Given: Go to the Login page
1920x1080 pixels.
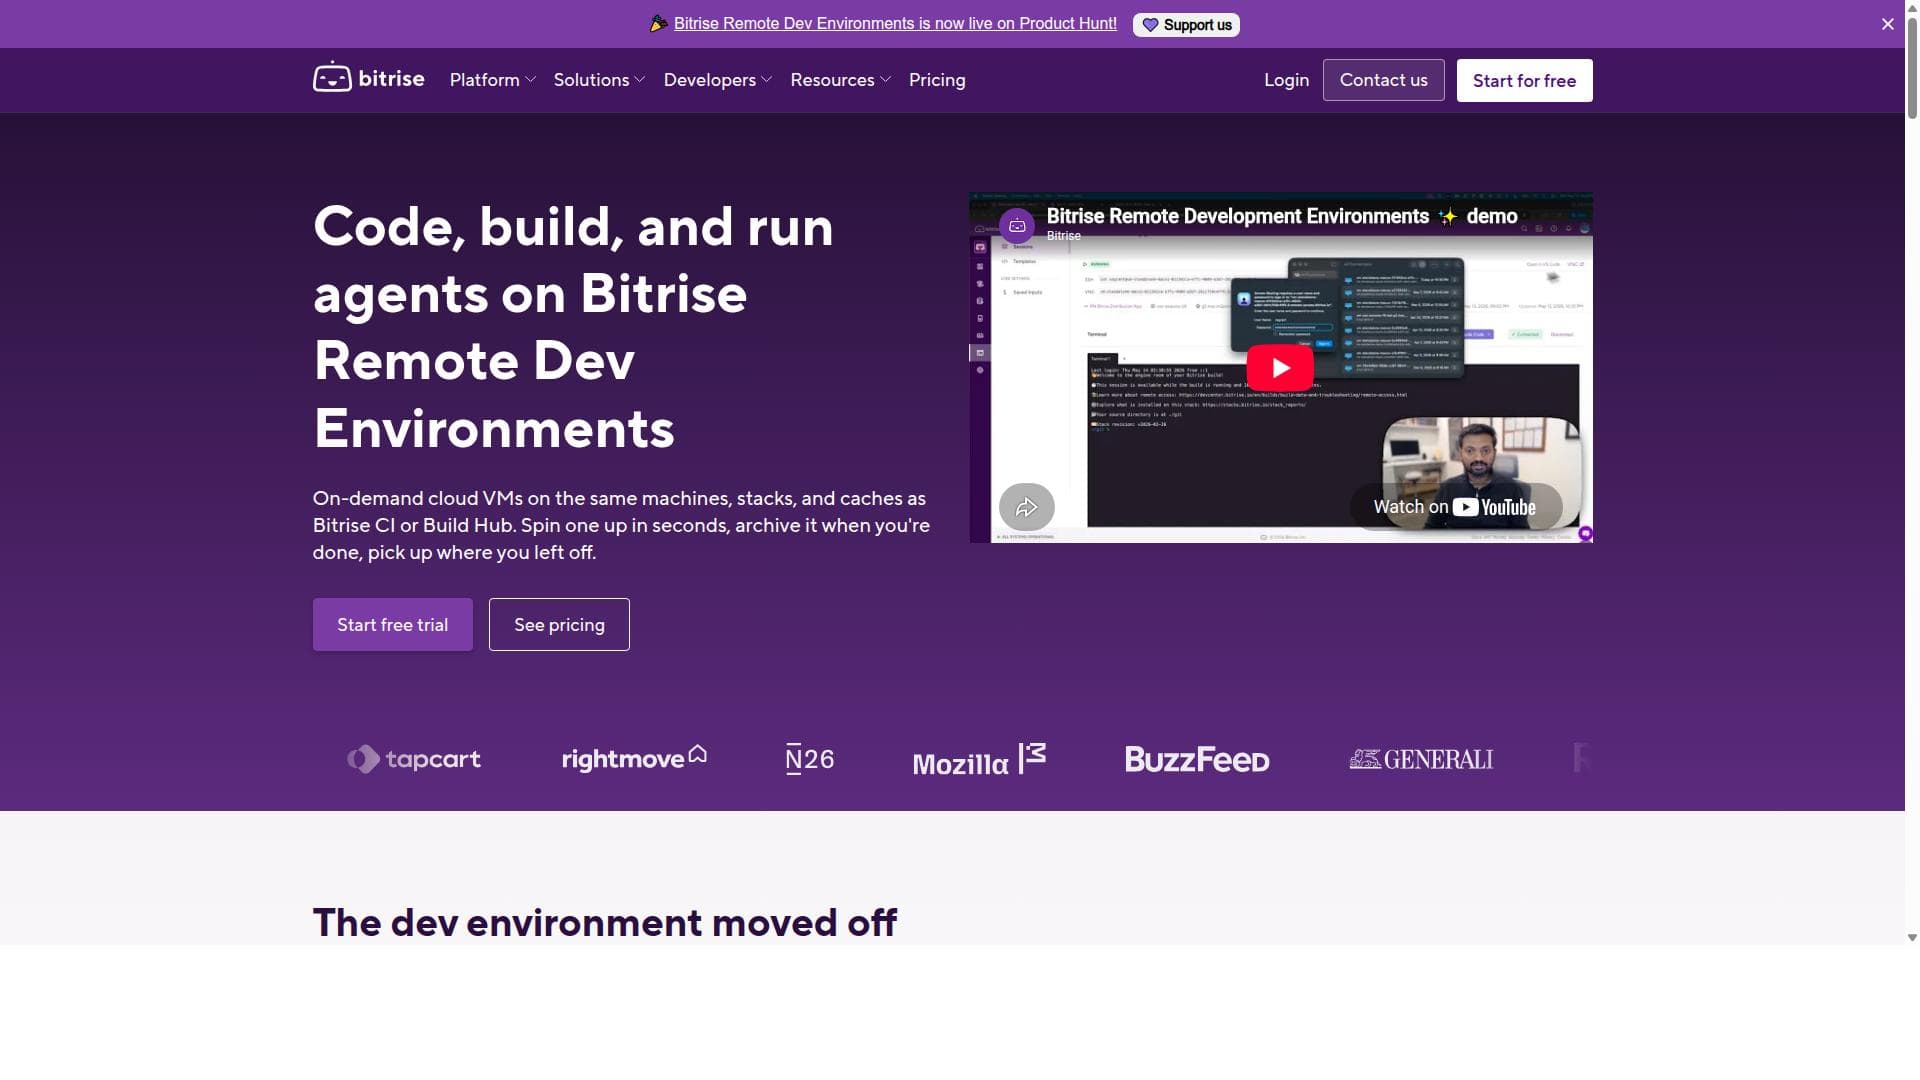Looking at the screenshot, I should coord(1286,80).
